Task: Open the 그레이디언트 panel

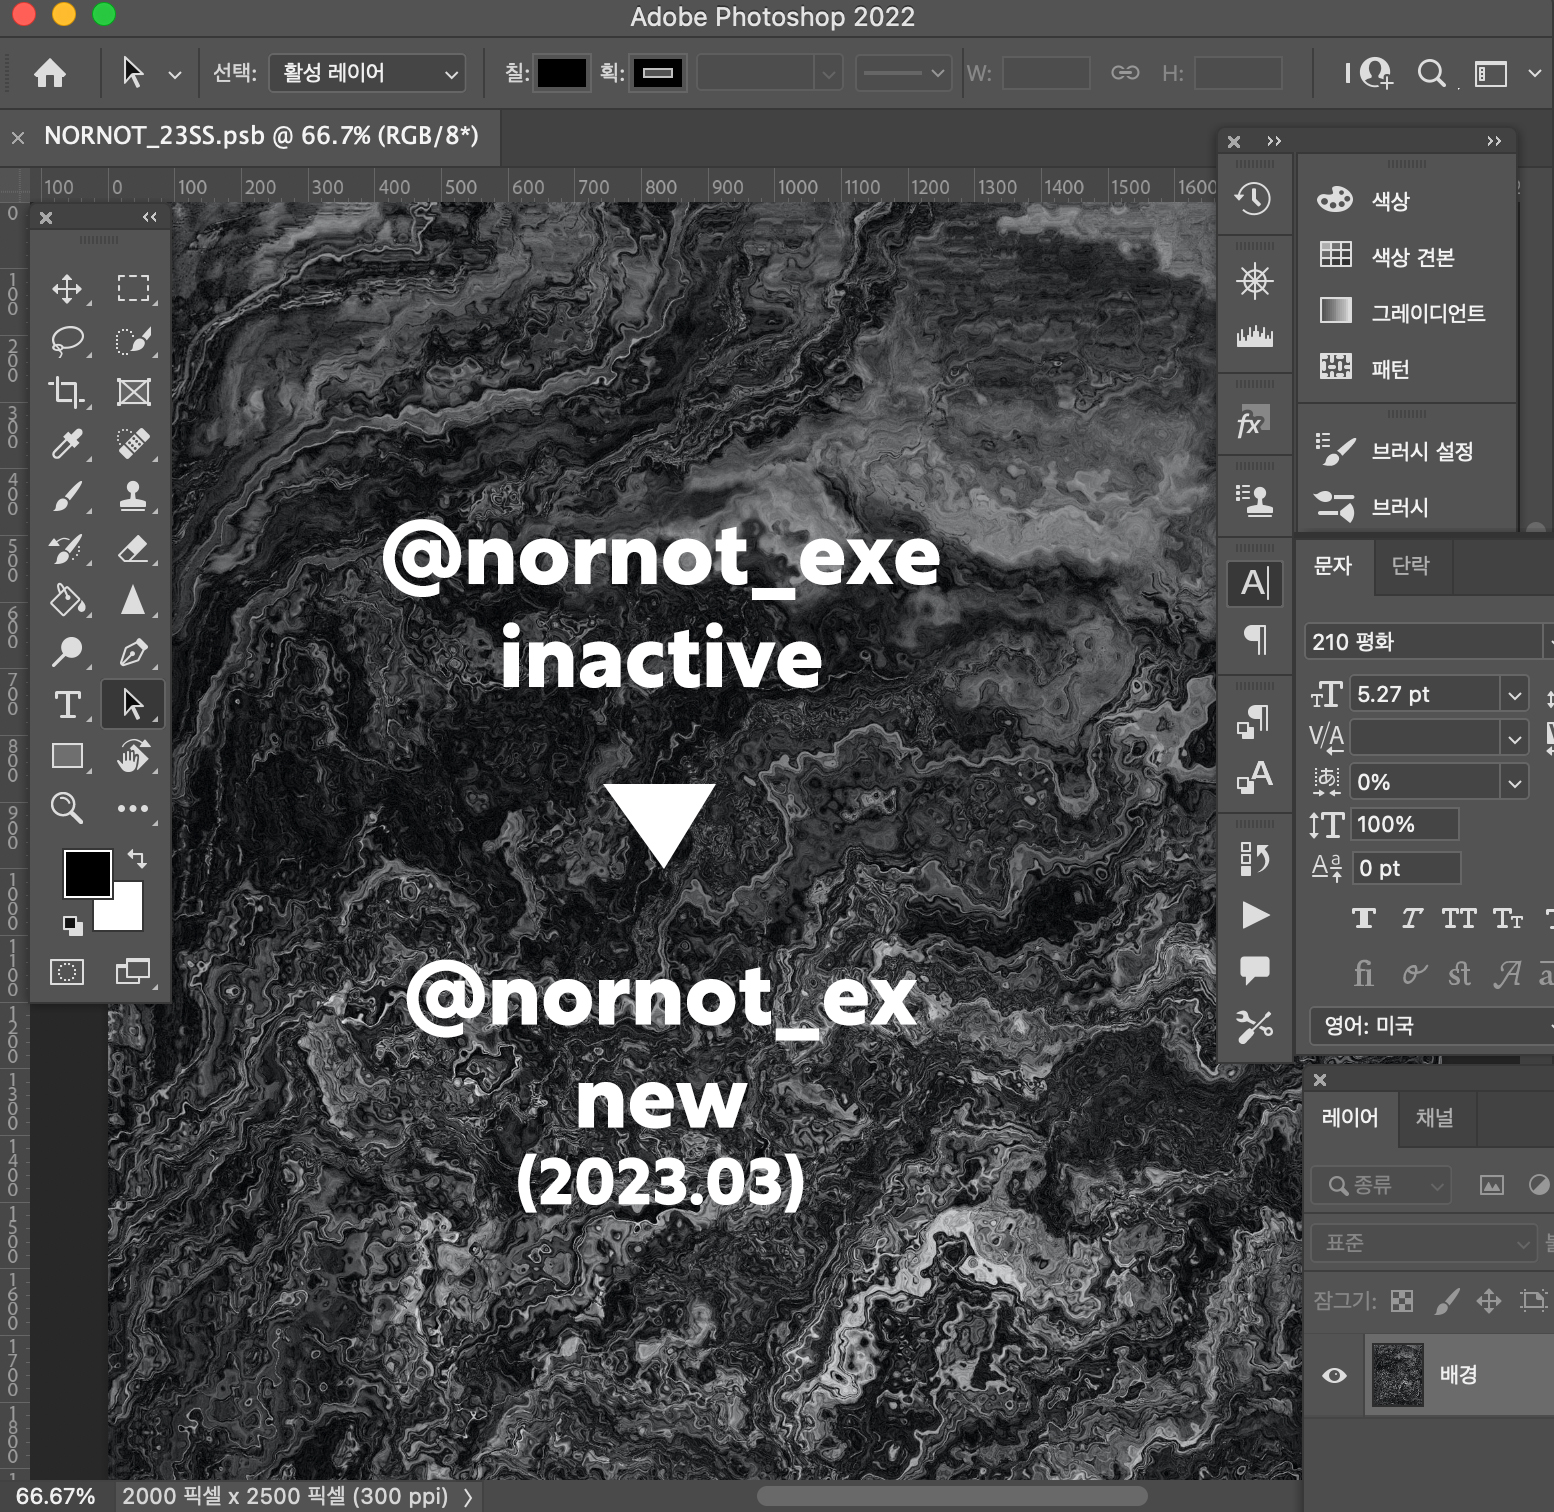Action: (x=1427, y=313)
